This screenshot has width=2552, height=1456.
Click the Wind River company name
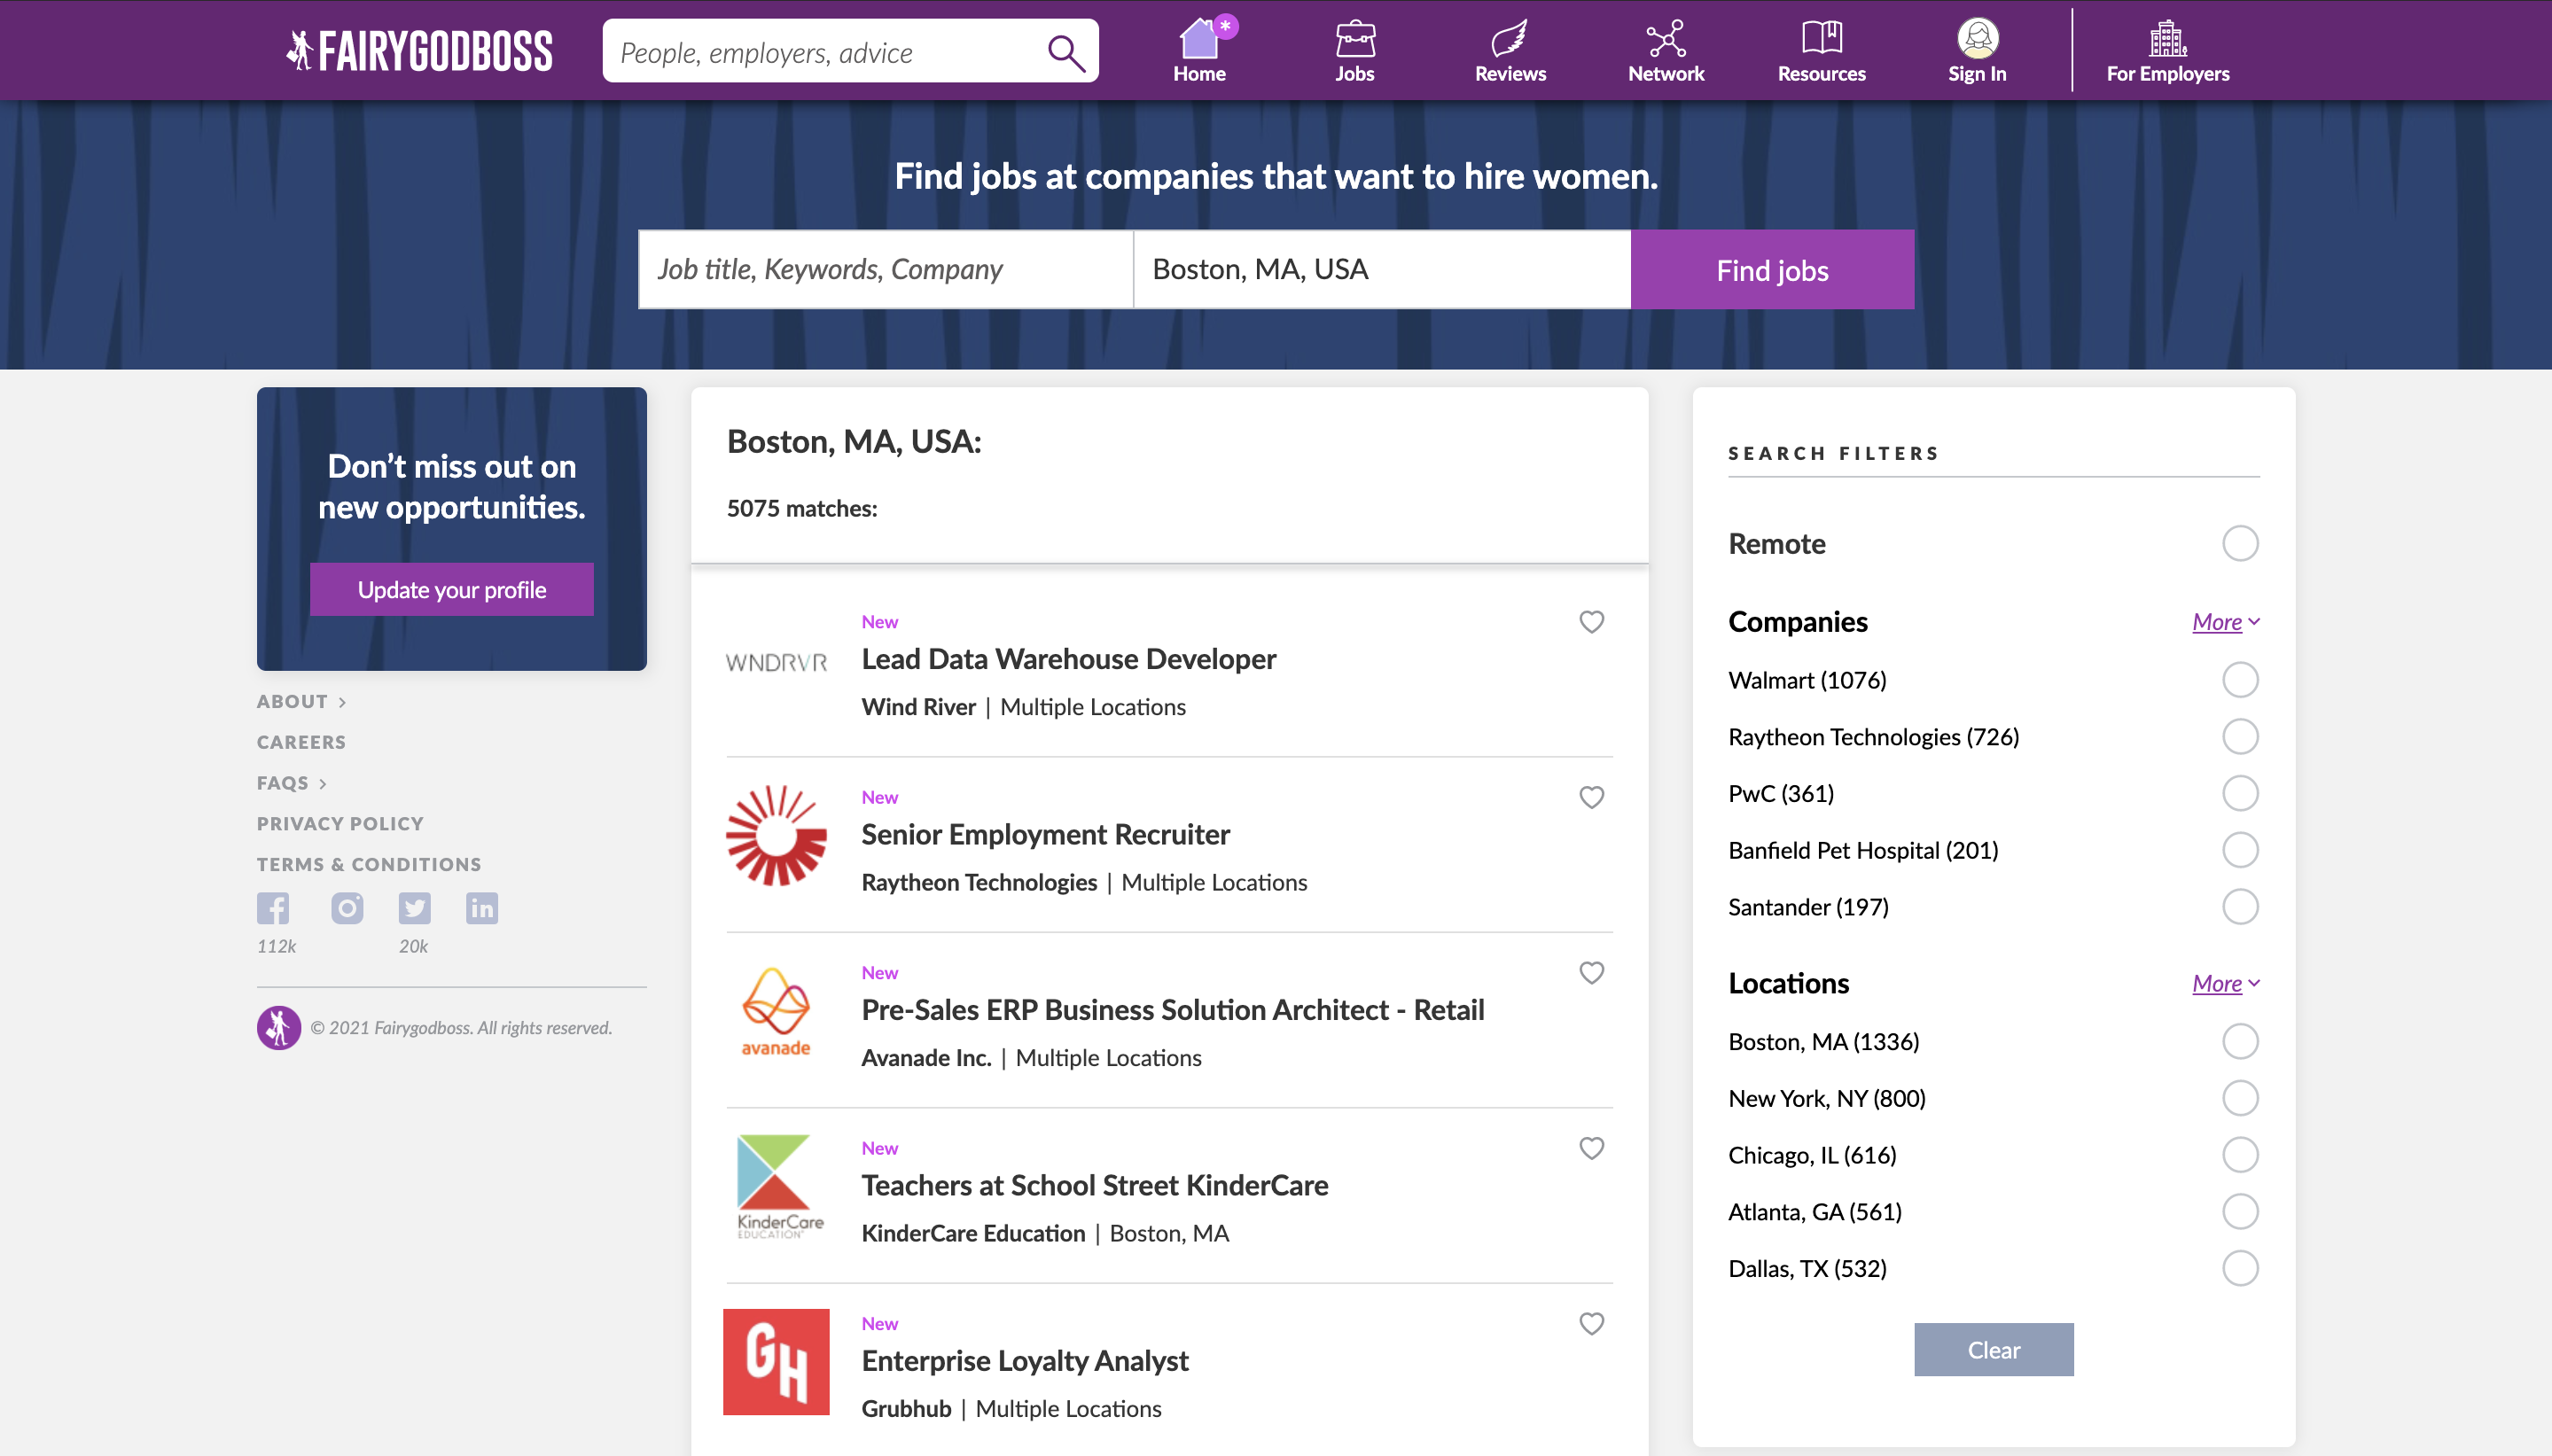(918, 707)
